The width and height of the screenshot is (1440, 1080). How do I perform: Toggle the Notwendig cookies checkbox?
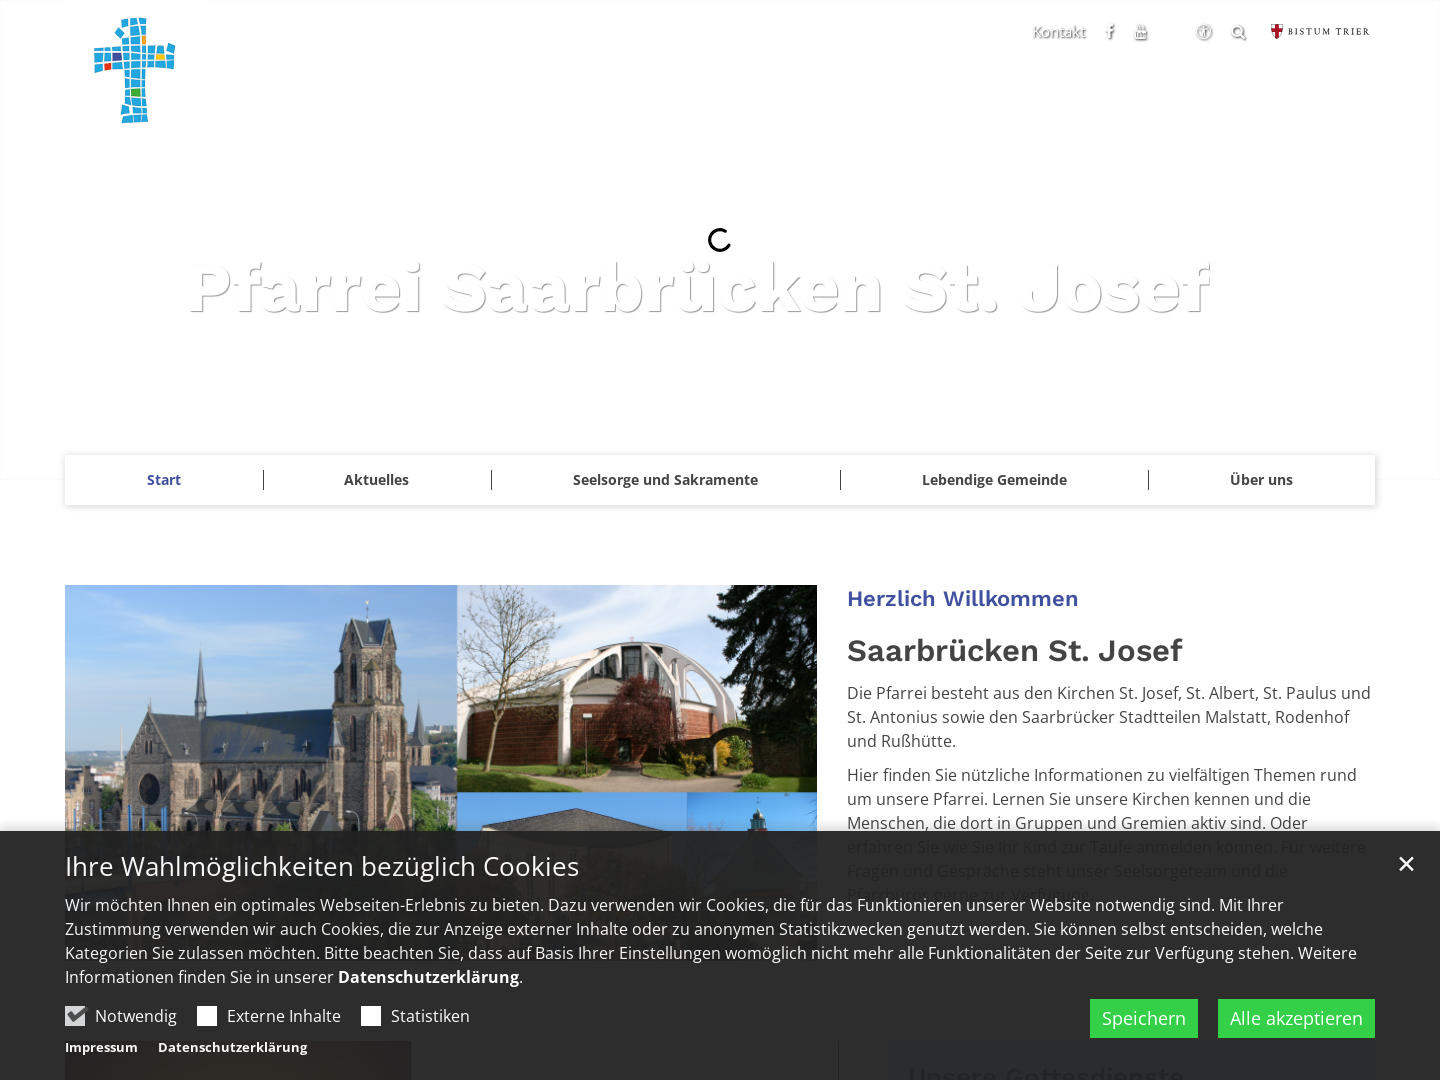(x=75, y=1016)
